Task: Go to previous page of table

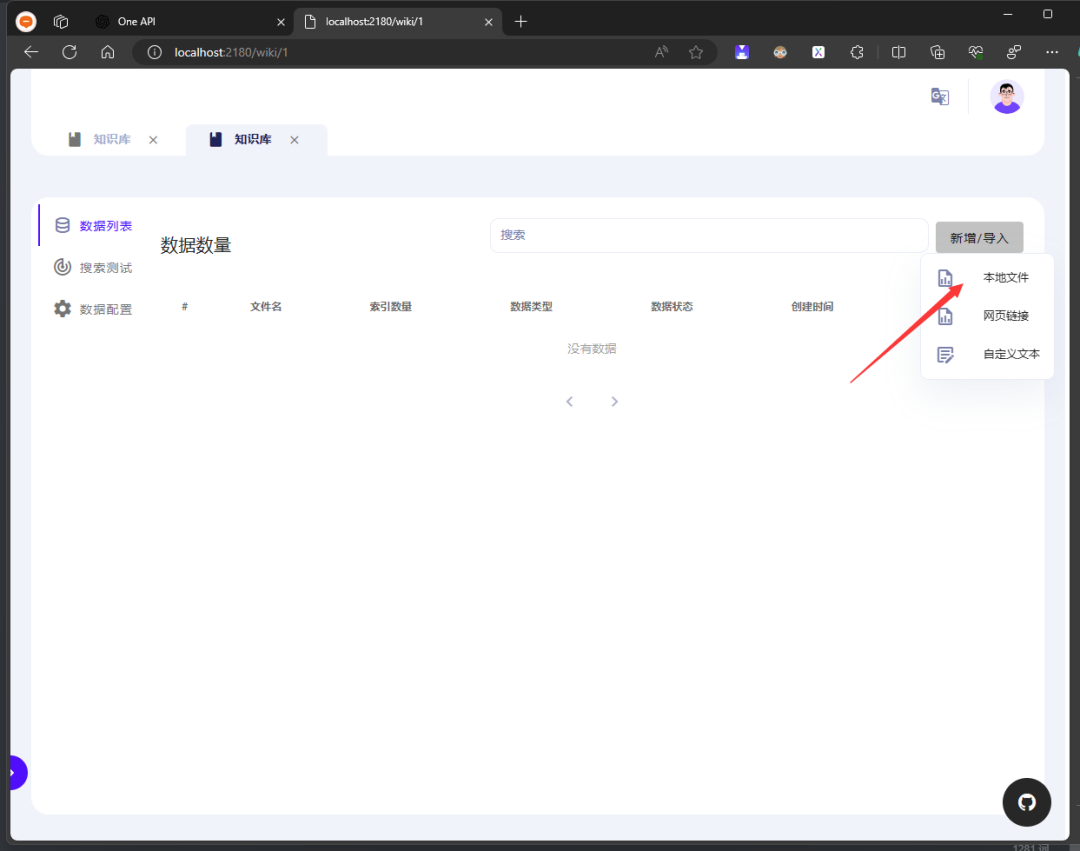Action: point(570,402)
